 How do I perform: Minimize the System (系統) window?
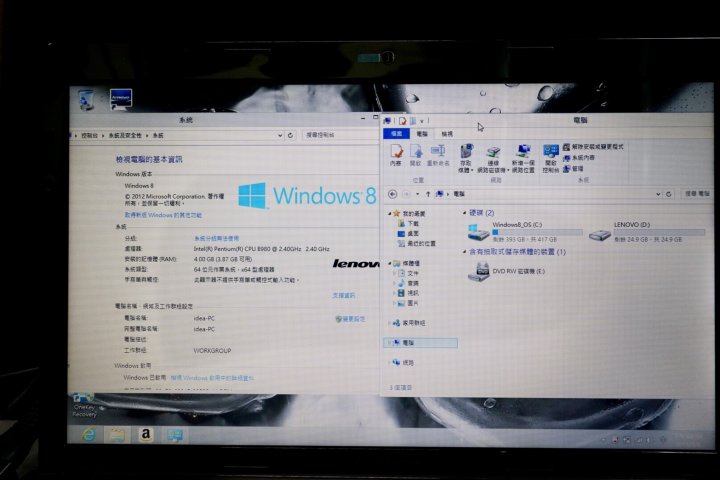[363, 118]
